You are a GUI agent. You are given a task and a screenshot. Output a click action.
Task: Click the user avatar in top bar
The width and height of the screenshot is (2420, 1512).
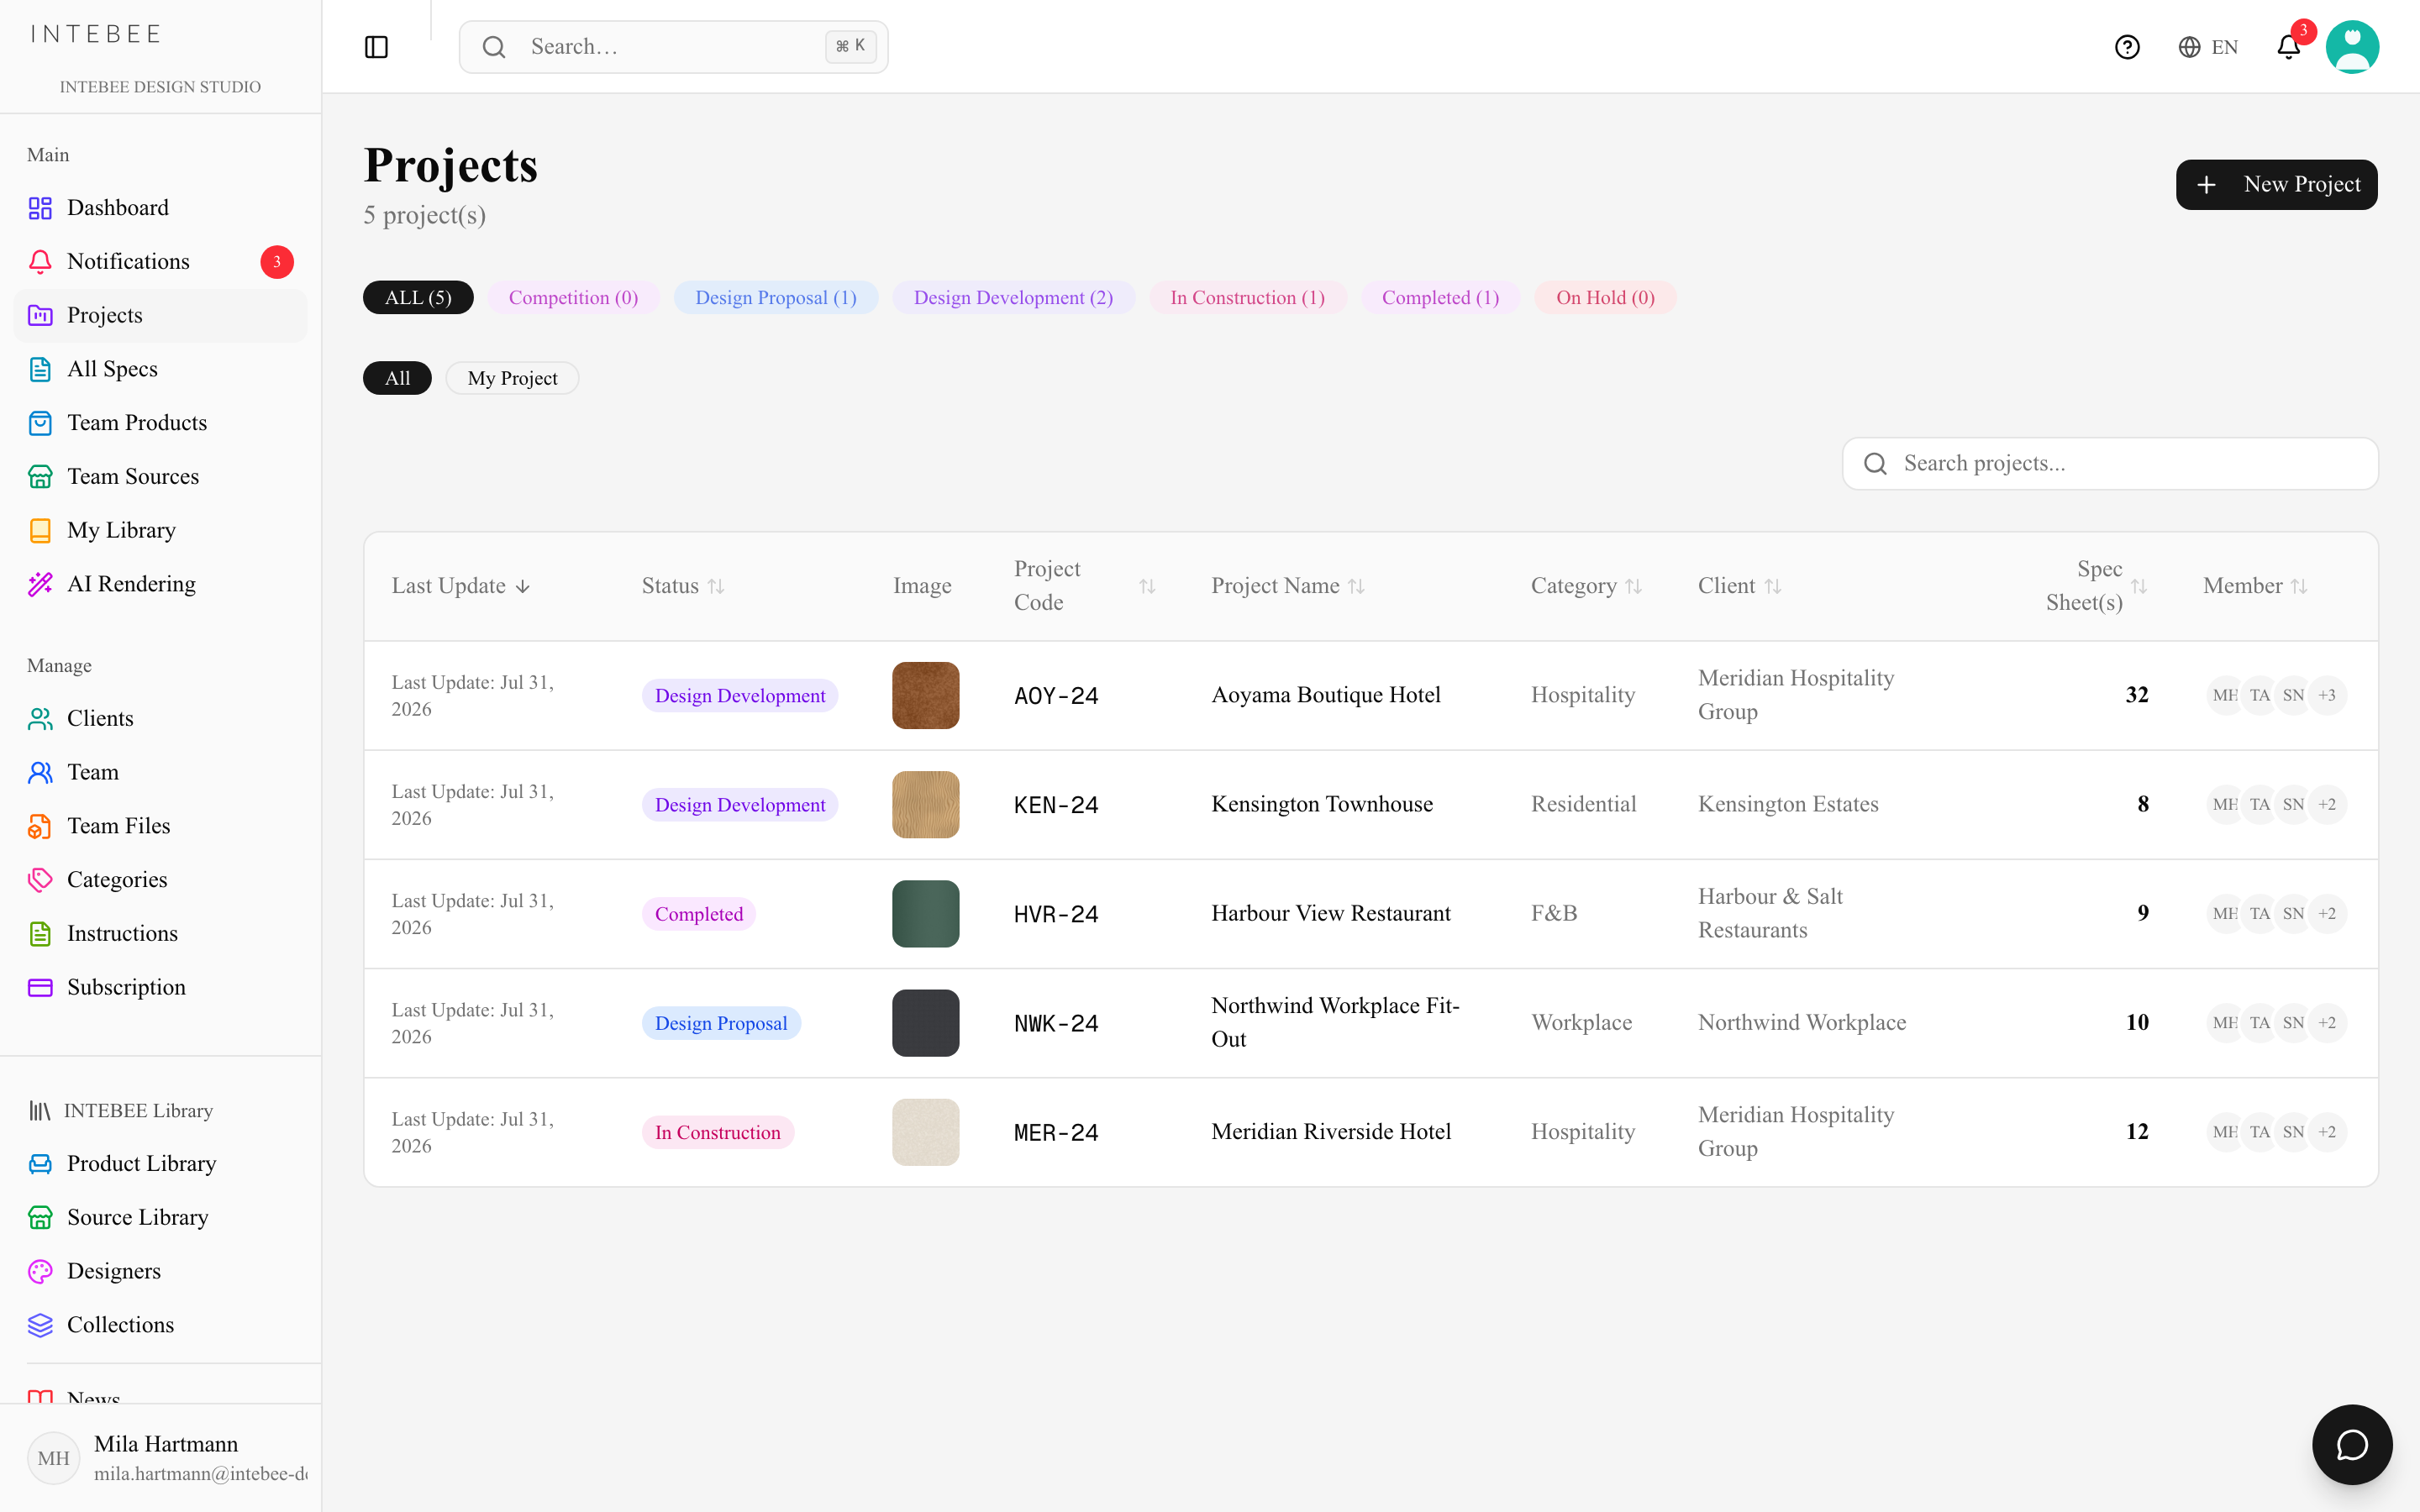(2352, 47)
